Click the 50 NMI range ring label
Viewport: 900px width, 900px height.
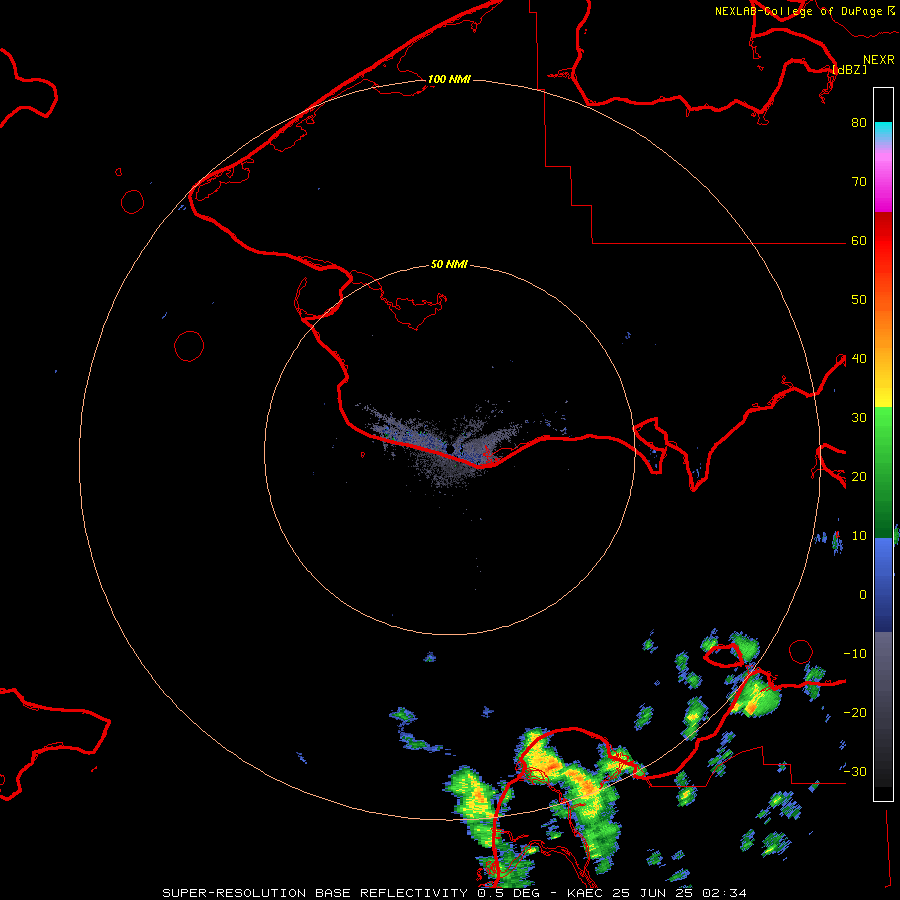tap(449, 265)
